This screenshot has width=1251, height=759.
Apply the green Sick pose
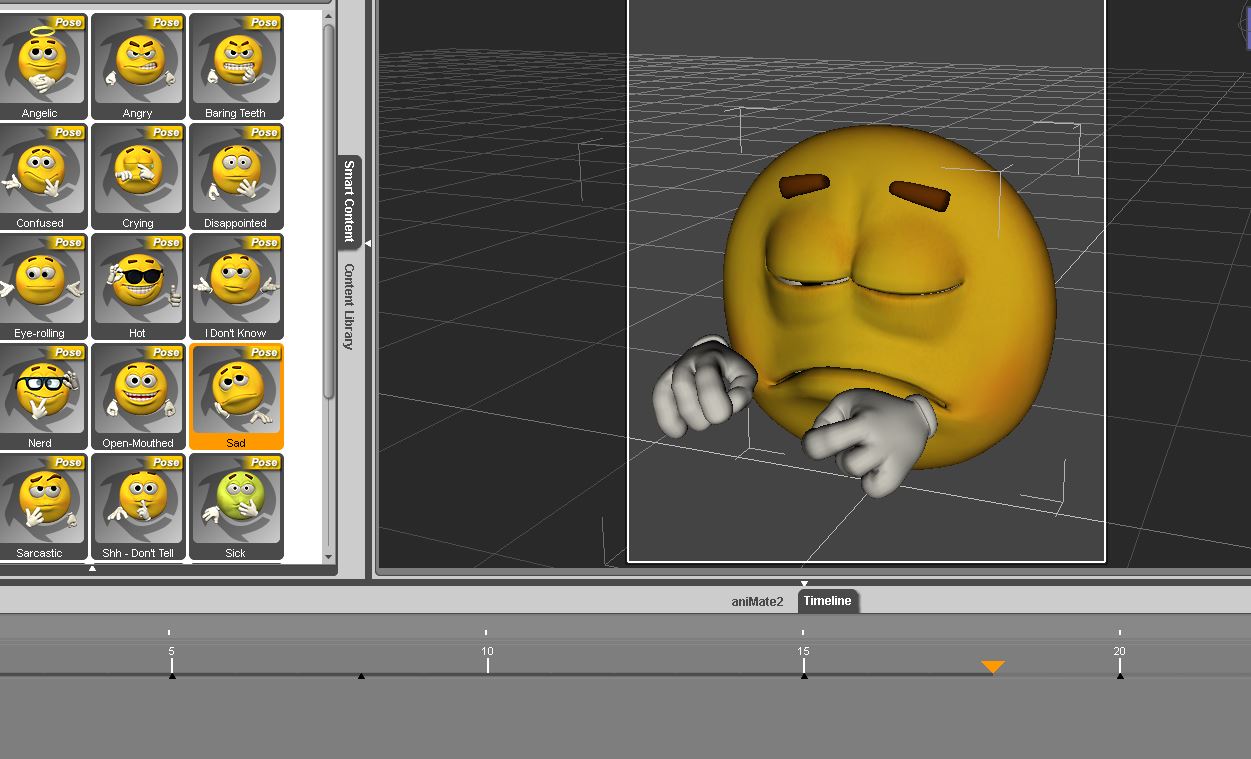[236, 506]
